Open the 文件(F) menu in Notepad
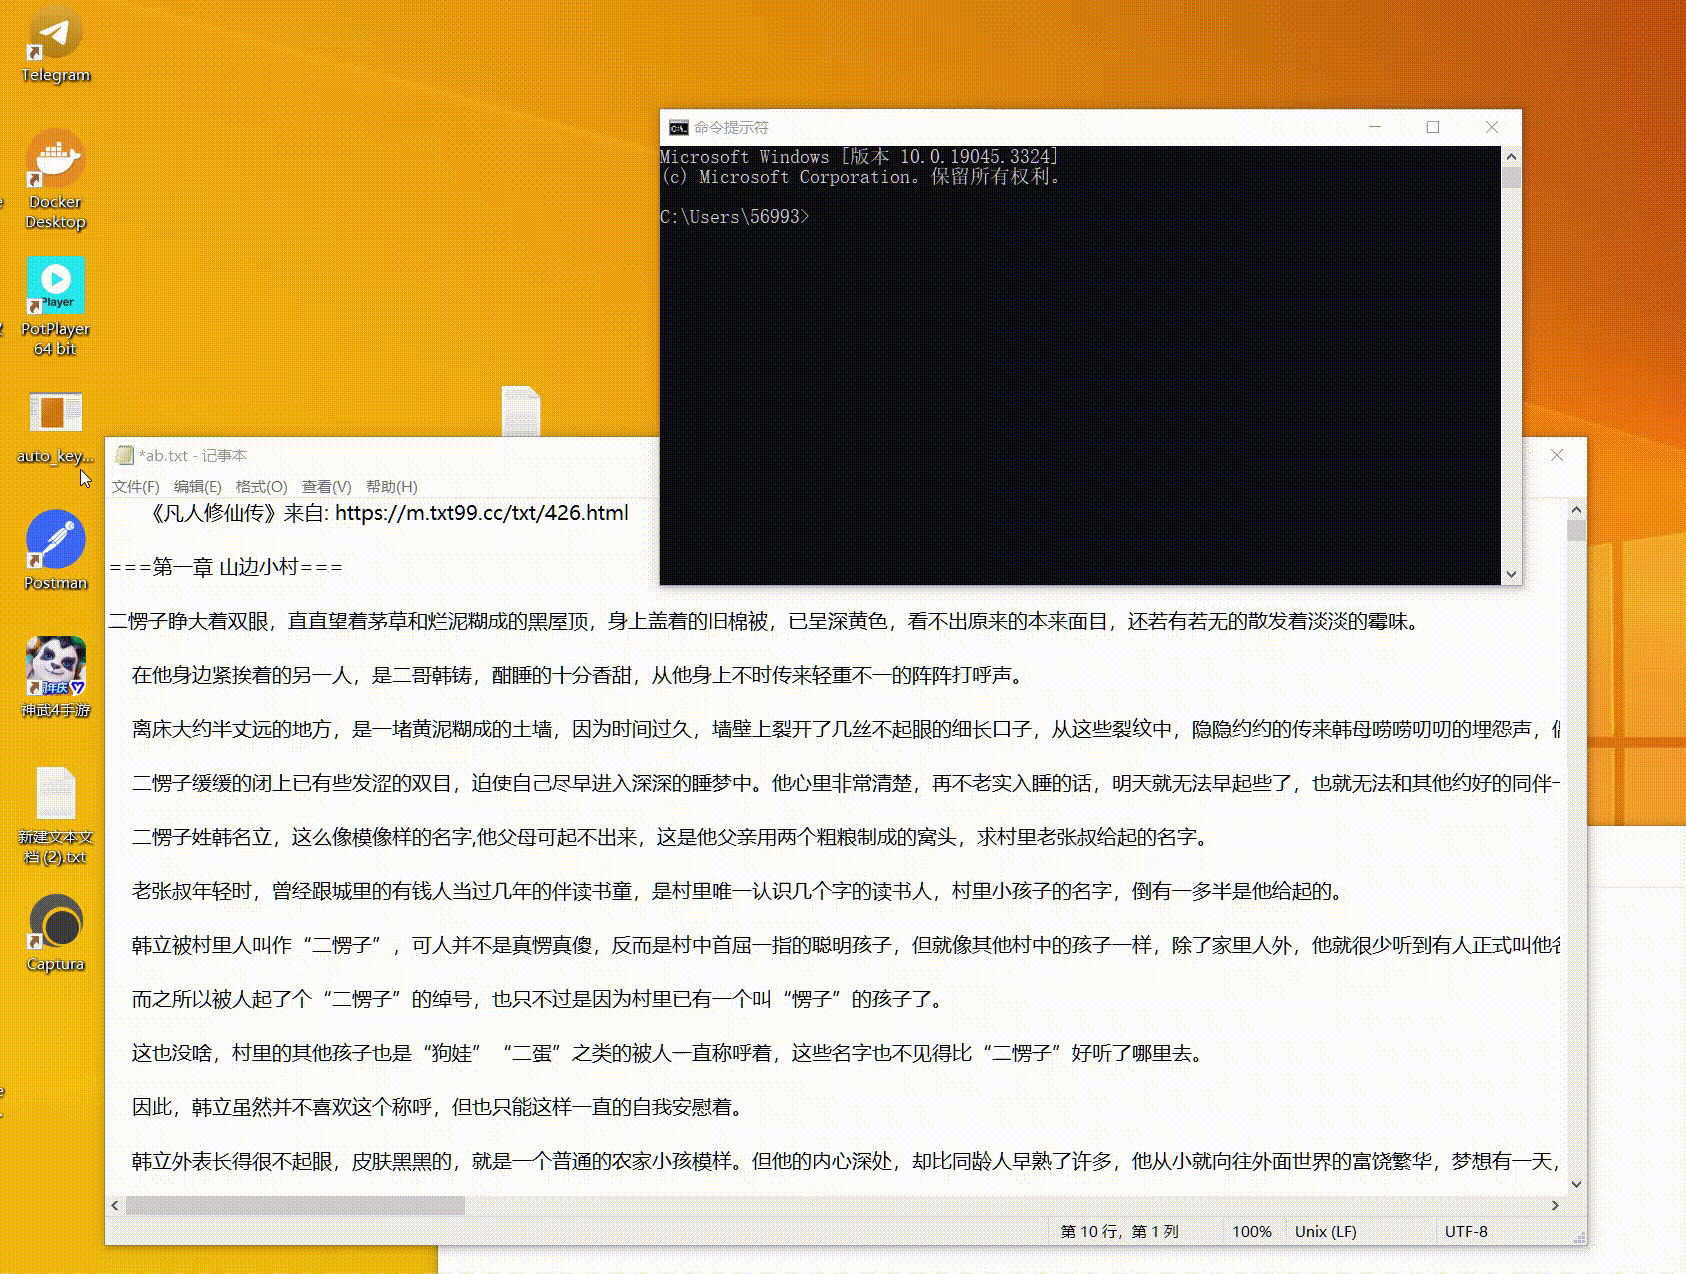Image resolution: width=1686 pixels, height=1274 pixels. pyautogui.click(x=135, y=486)
